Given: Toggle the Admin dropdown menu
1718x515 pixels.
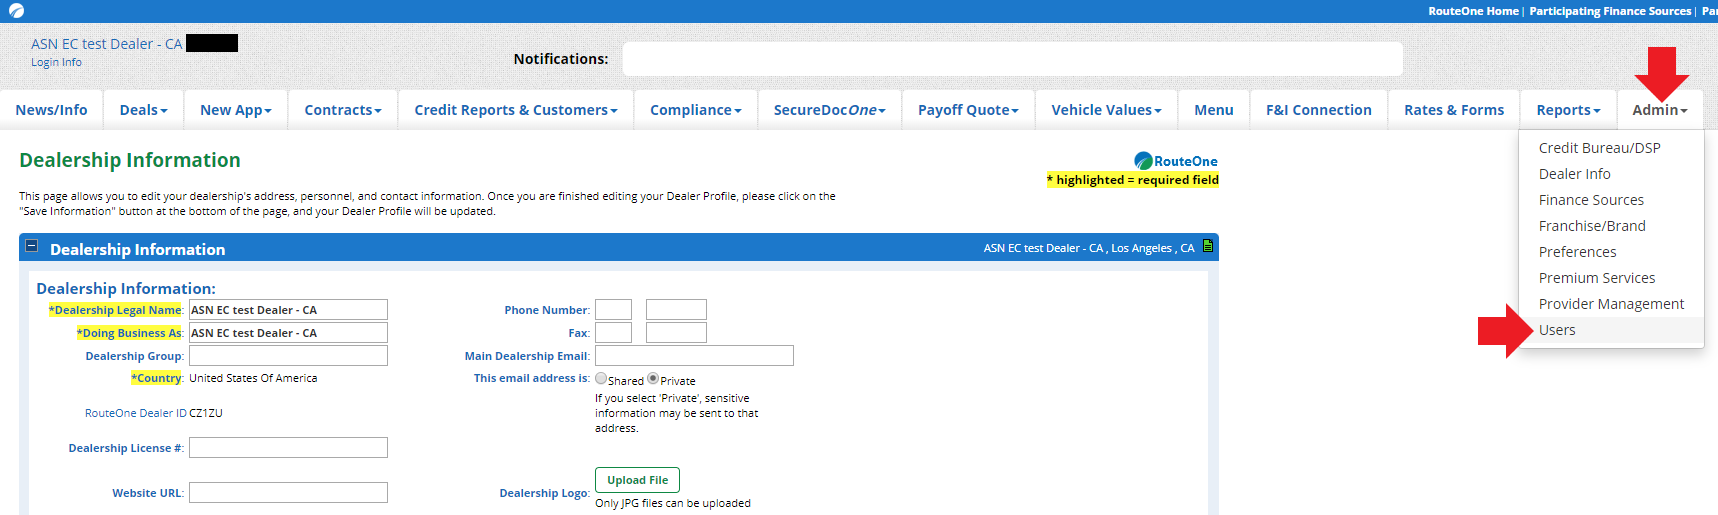Looking at the screenshot, I should pos(1660,110).
